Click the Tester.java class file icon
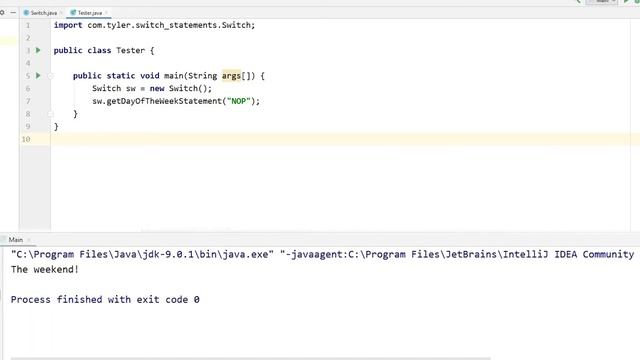This screenshot has width=640, height=360. [73, 13]
